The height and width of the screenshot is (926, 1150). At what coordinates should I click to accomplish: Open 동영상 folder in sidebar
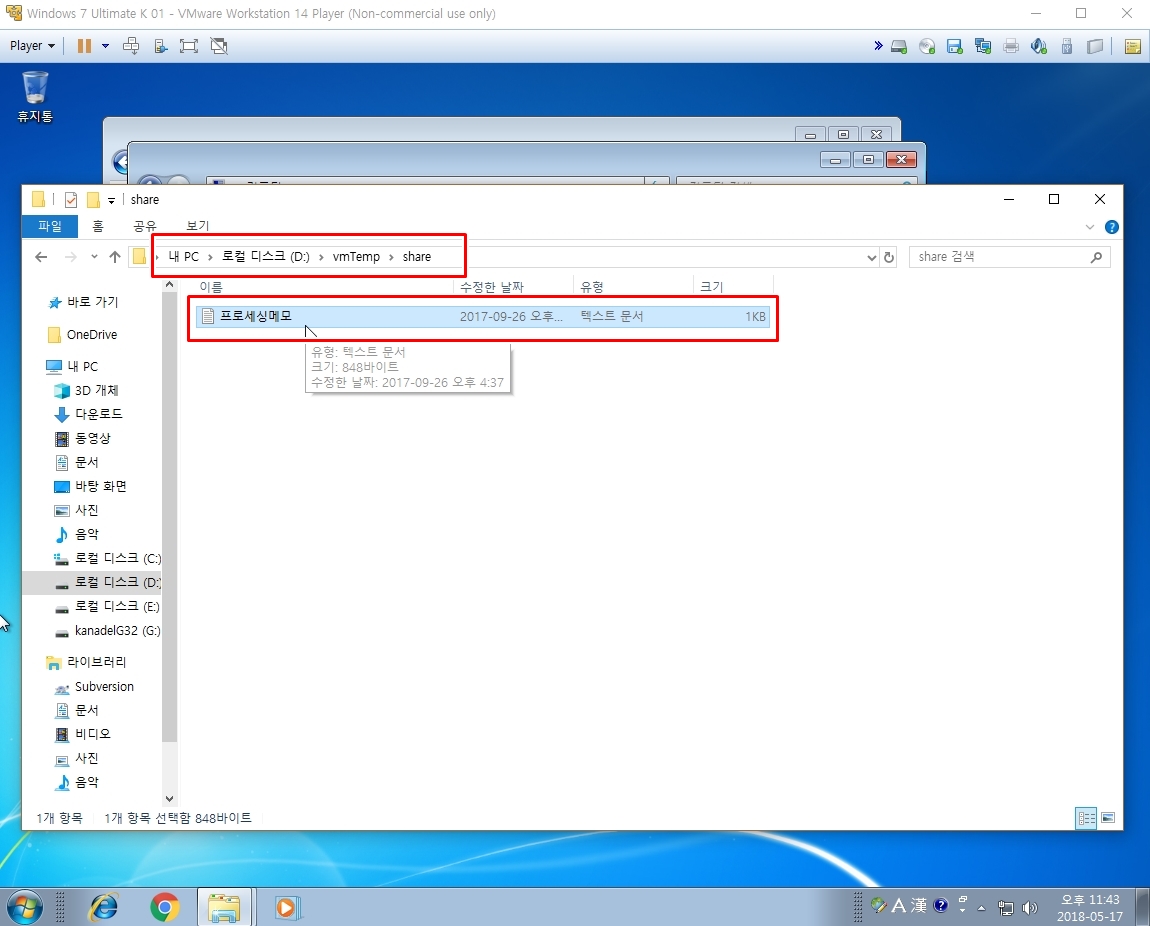[x=92, y=438]
